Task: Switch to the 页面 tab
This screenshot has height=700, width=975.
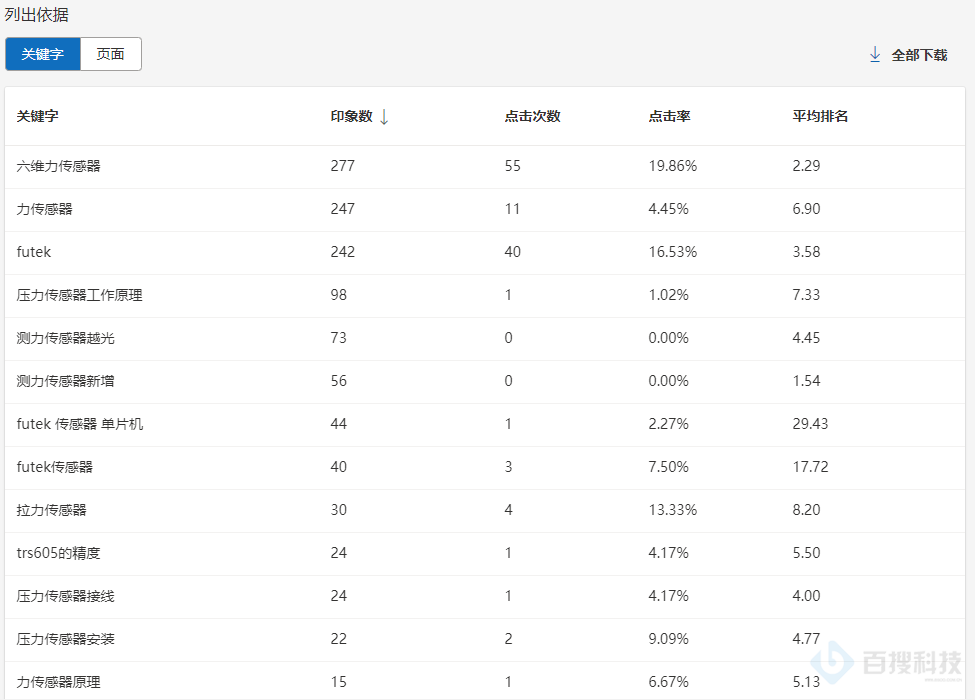Action: point(110,54)
